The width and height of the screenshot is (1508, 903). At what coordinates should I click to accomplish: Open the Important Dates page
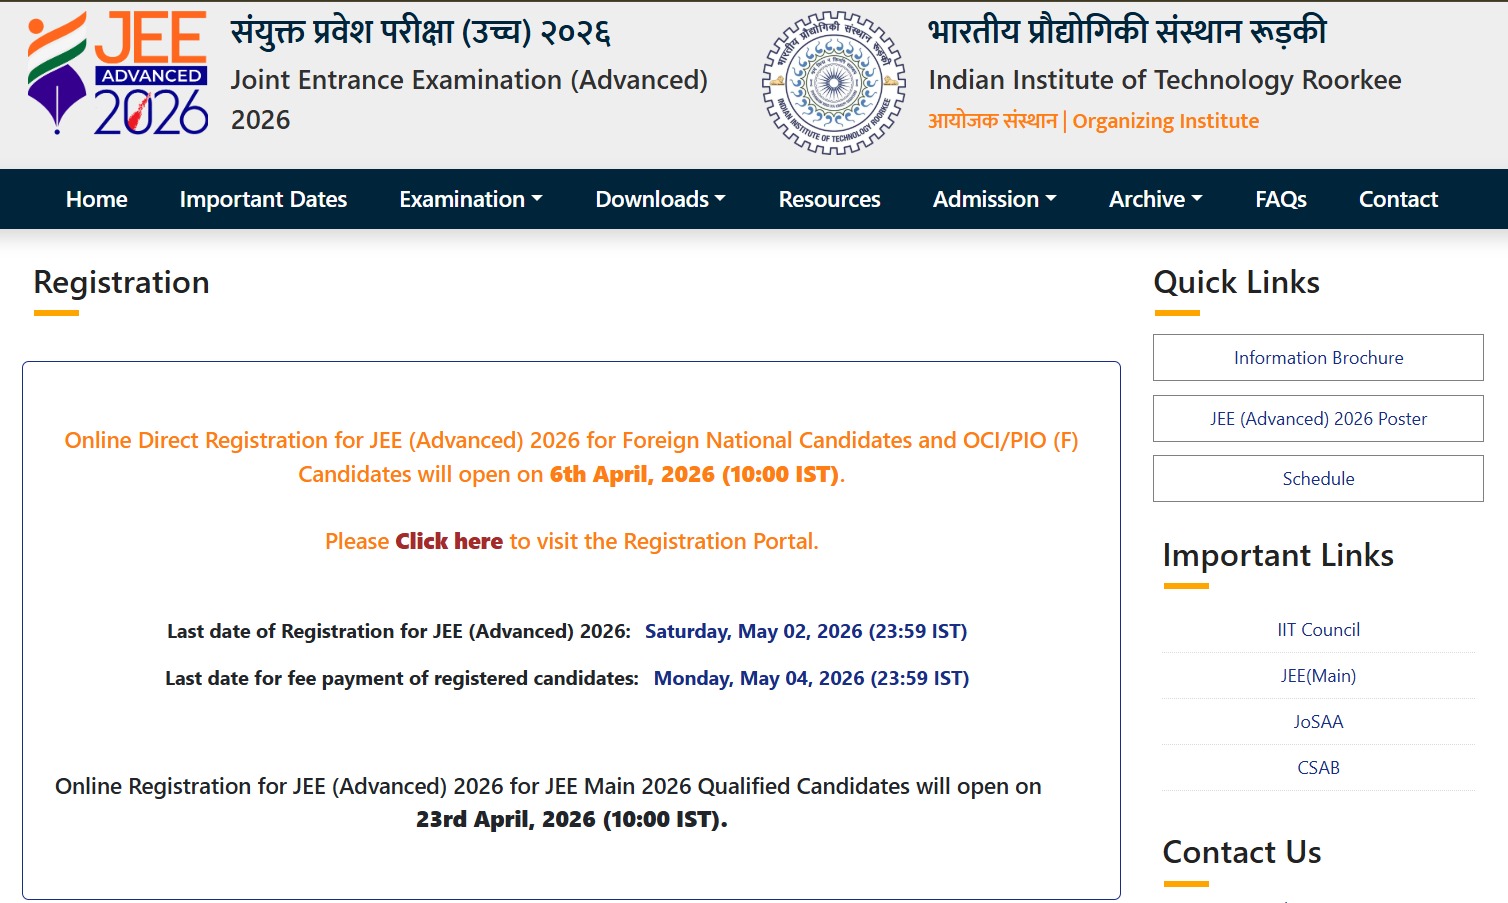pos(263,199)
